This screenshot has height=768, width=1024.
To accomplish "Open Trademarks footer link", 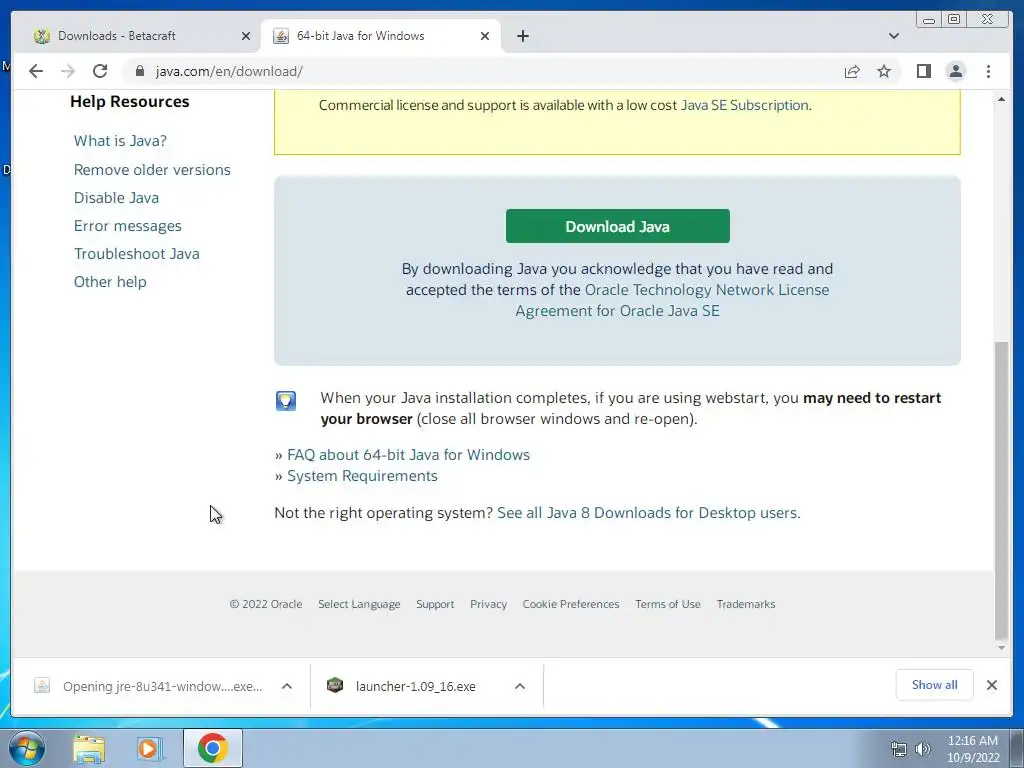I will point(746,604).
